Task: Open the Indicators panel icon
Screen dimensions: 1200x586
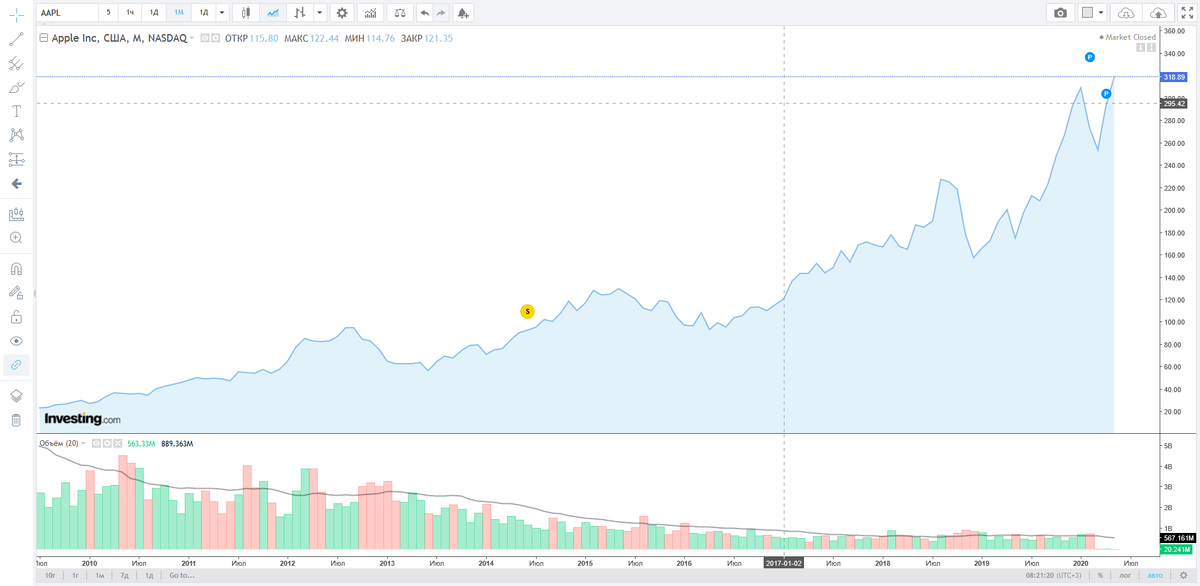Action: pos(371,13)
